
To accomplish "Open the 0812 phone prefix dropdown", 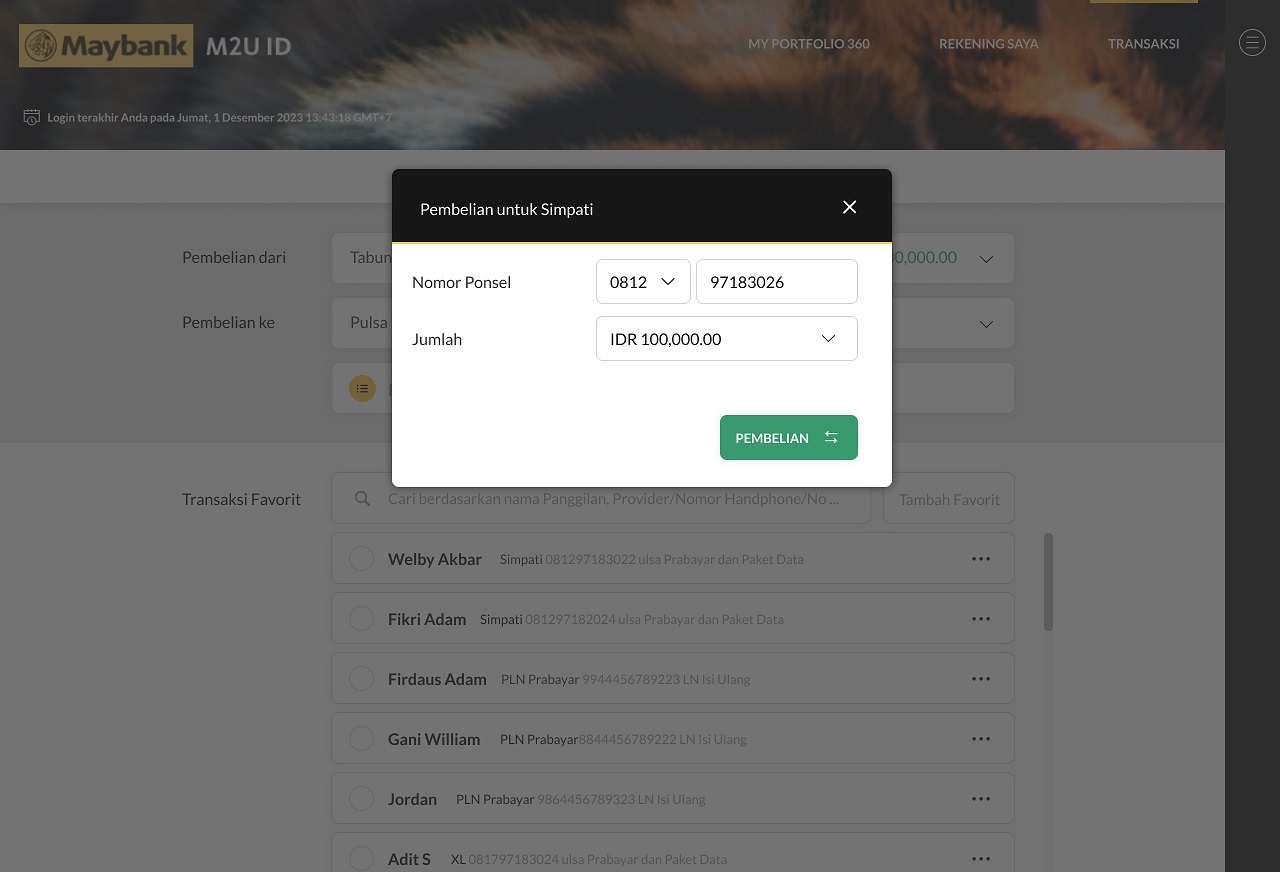I will 643,282.
